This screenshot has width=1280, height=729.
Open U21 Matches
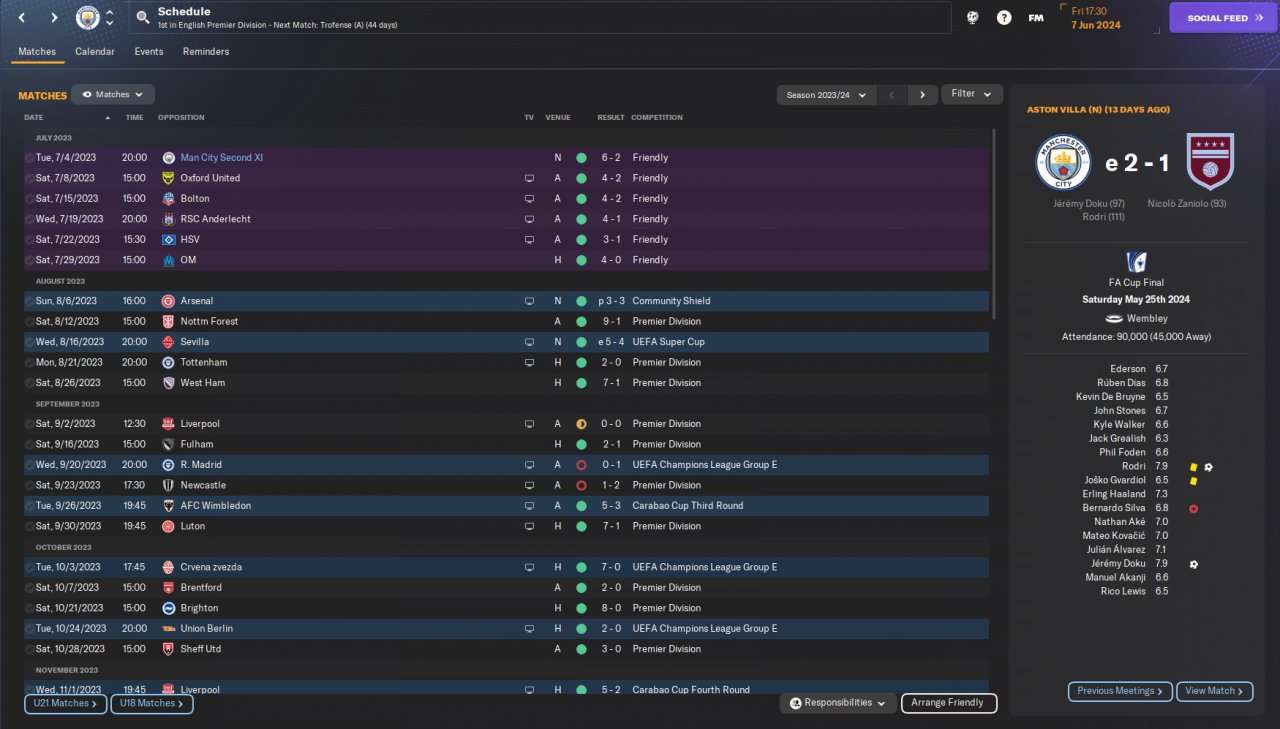[x=65, y=704]
